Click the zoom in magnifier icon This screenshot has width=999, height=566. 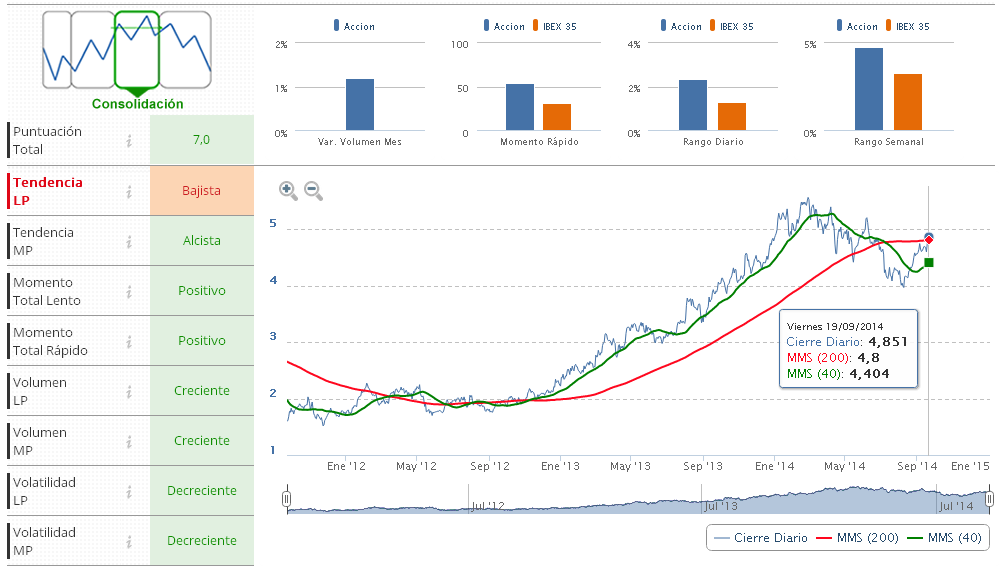(x=288, y=190)
